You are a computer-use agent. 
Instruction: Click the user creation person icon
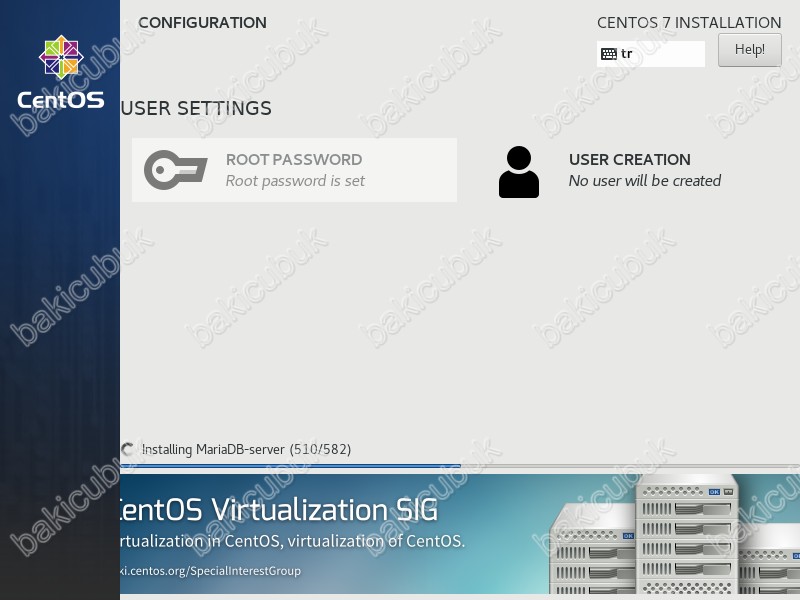click(519, 172)
